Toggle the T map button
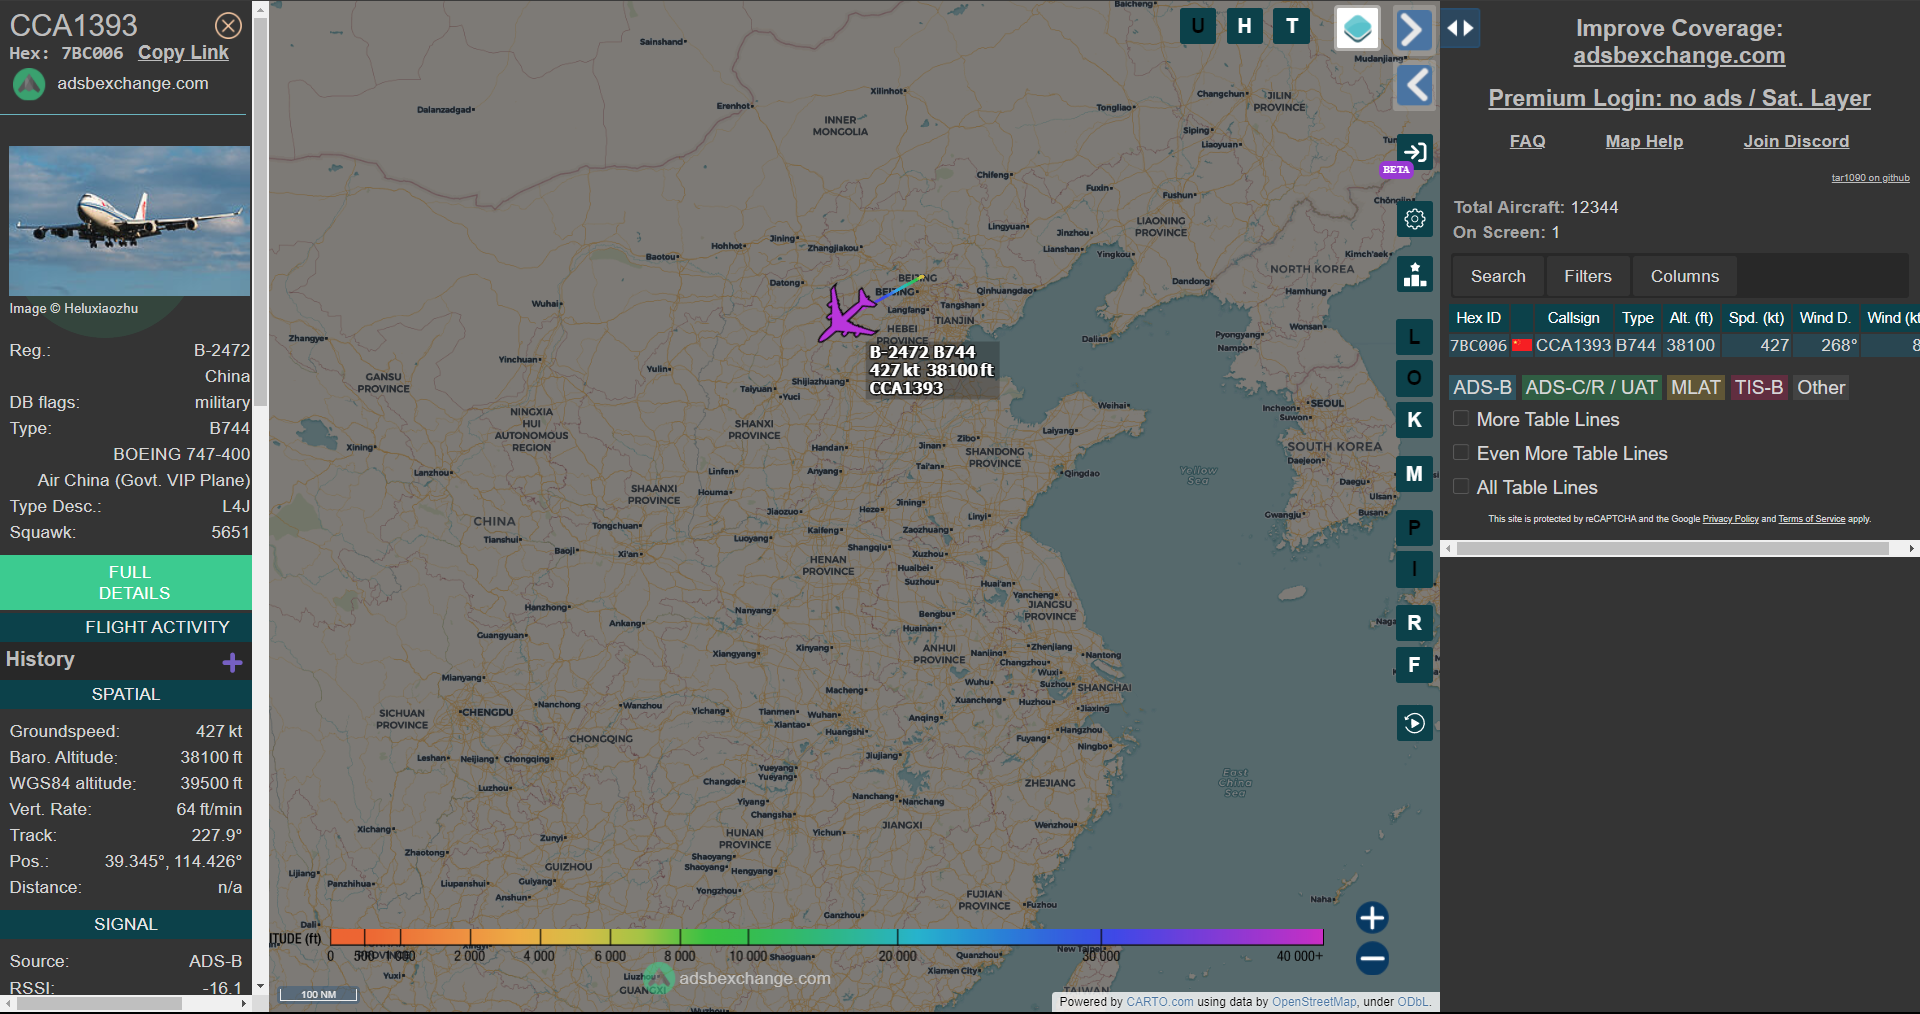The image size is (1920, 1014). [1292, 26]
